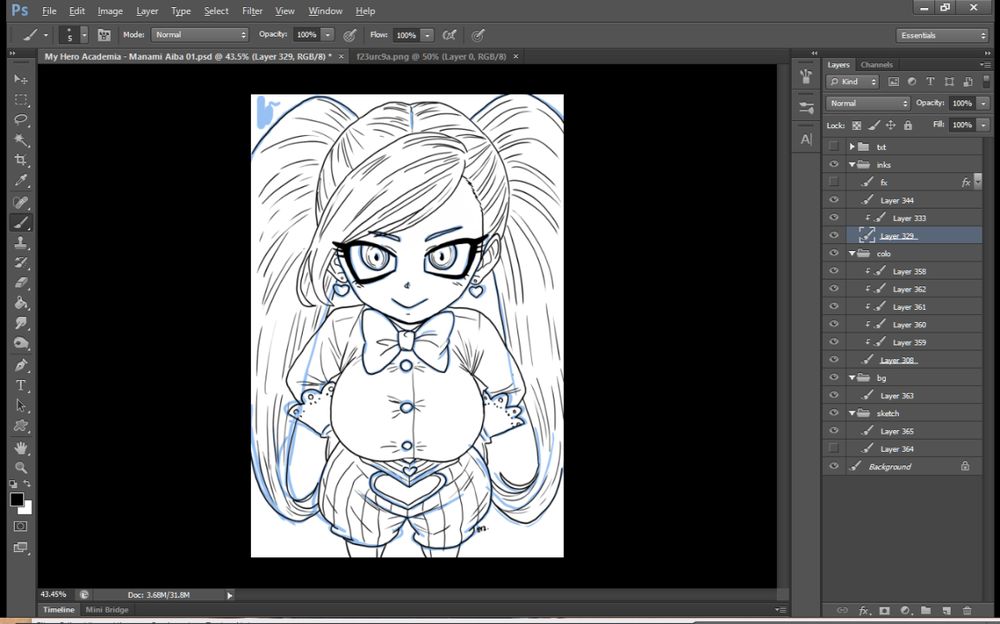
Task: Hide the Background layer
Action: coord(834,466)
